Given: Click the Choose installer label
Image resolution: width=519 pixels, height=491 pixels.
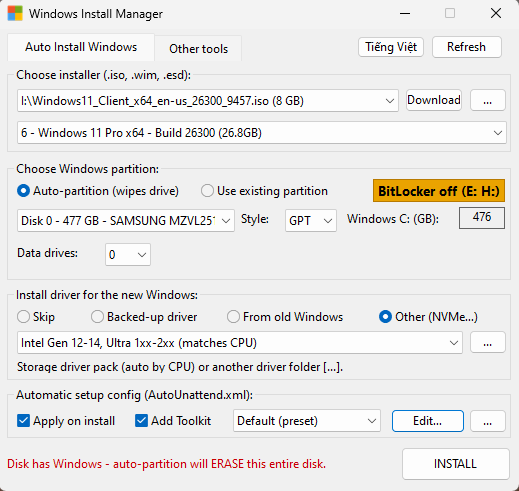Looking at the screenshot, I should tap(103, 75).
